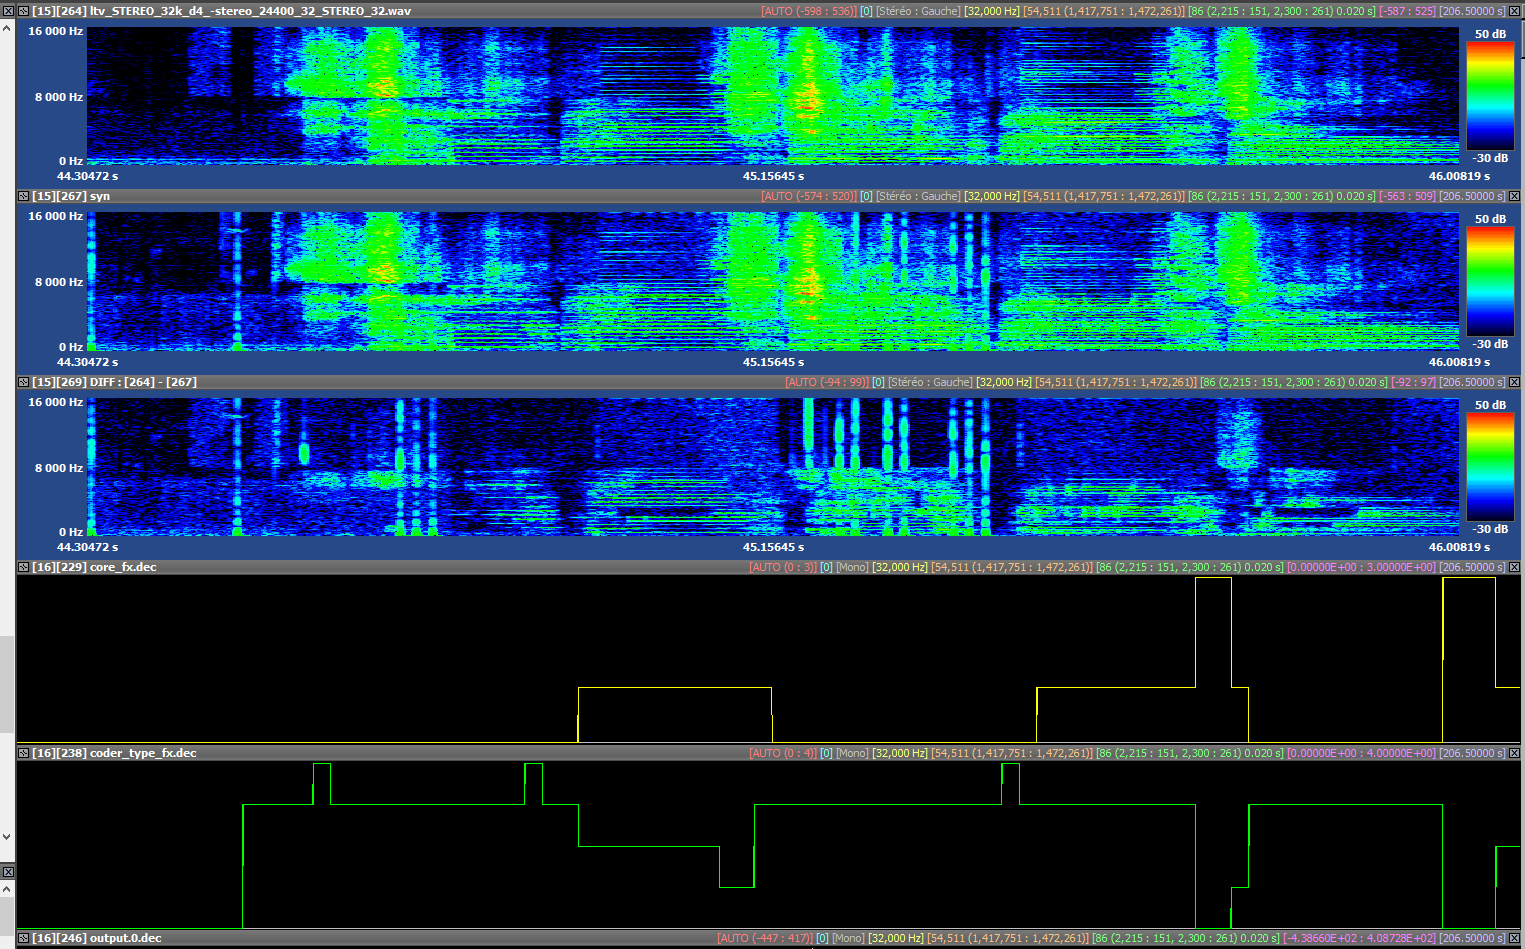Close the ltv_STEREO wav spectrogram panel
The image size is (1525, 949).
(x=1514, y=11)
